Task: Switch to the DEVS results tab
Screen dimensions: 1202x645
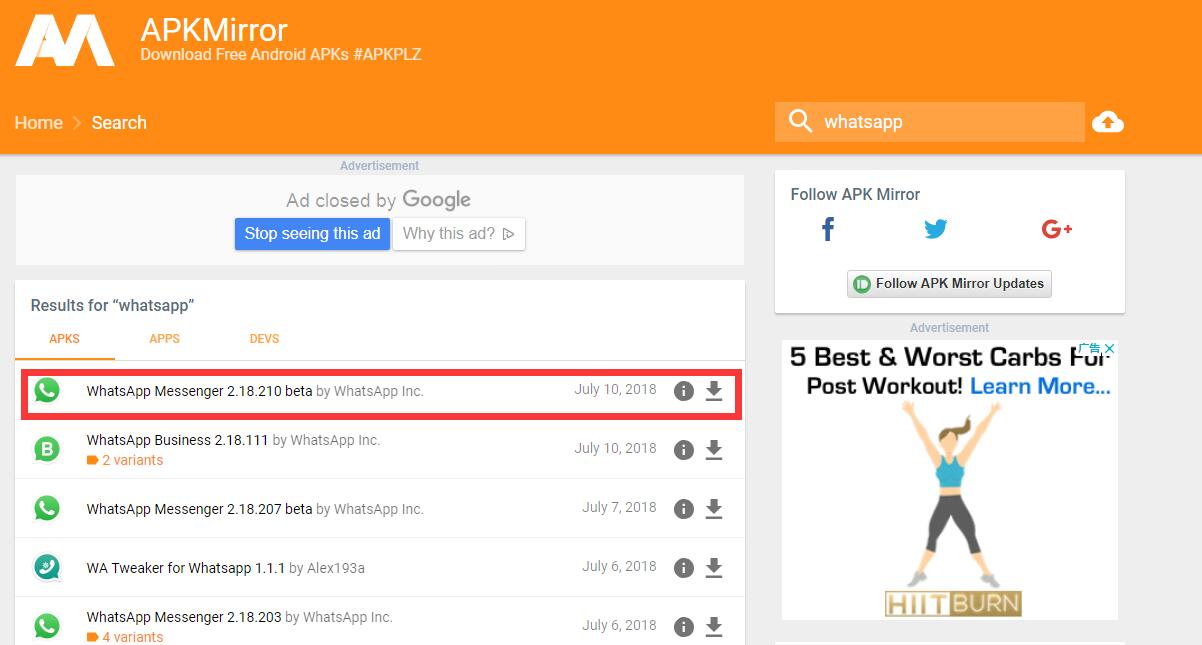Action: pos(264,339)
